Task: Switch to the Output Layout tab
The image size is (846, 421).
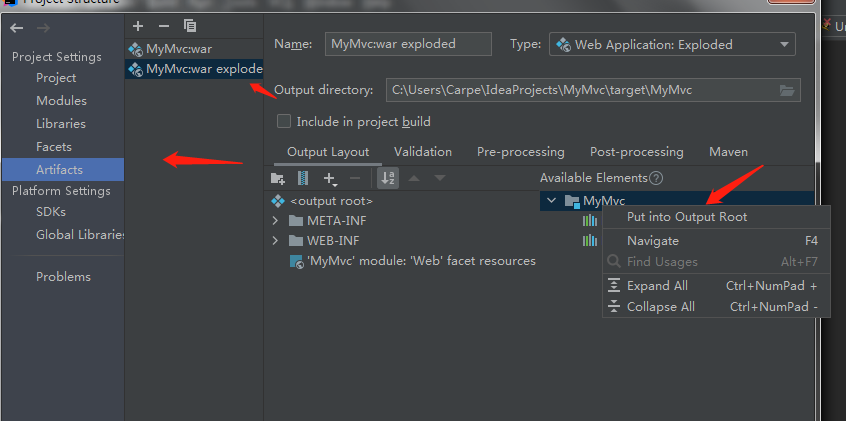Action: point(328,152)
